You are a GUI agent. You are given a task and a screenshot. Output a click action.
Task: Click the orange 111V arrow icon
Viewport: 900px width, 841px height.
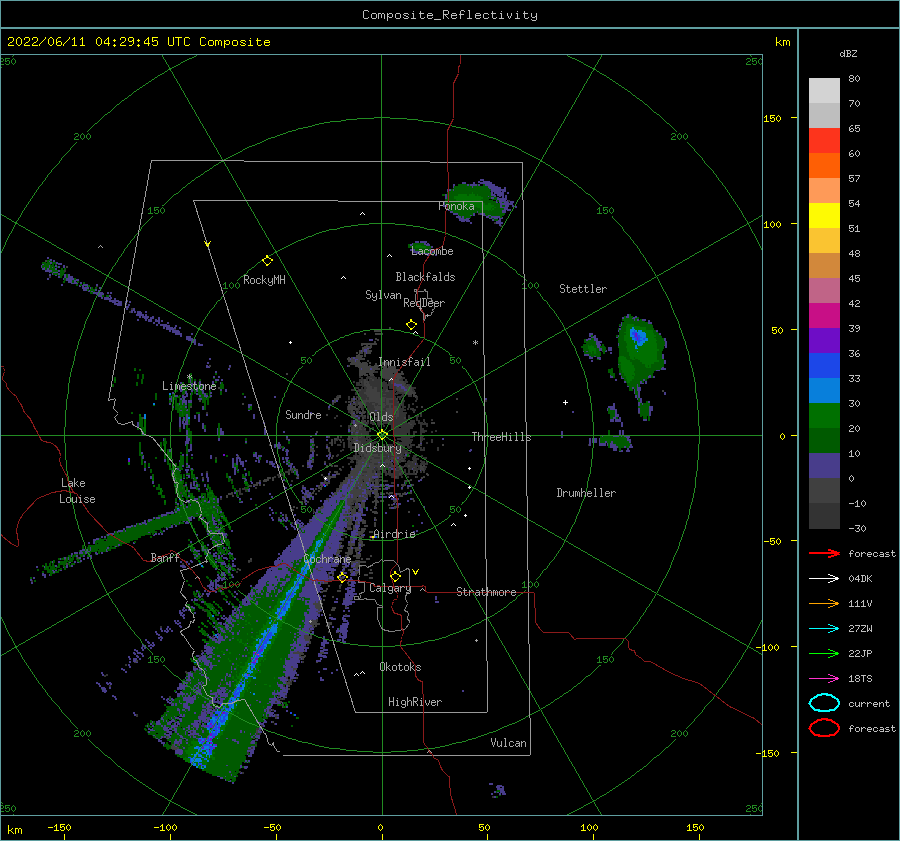[x=824, y=603]
